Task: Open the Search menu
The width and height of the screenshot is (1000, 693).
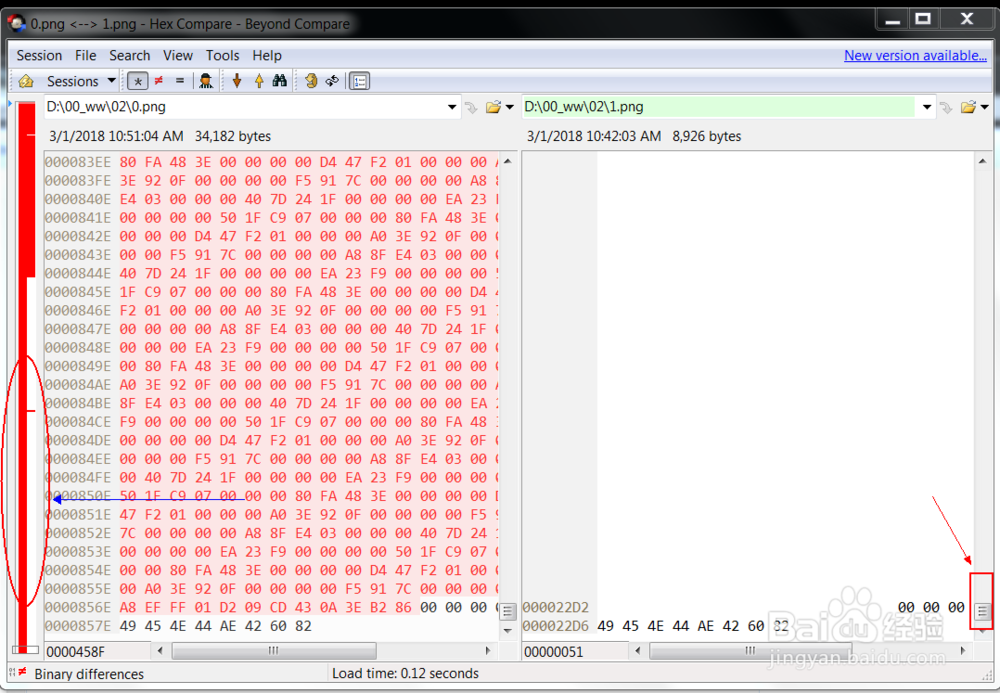Action: [x=129, y=55]
